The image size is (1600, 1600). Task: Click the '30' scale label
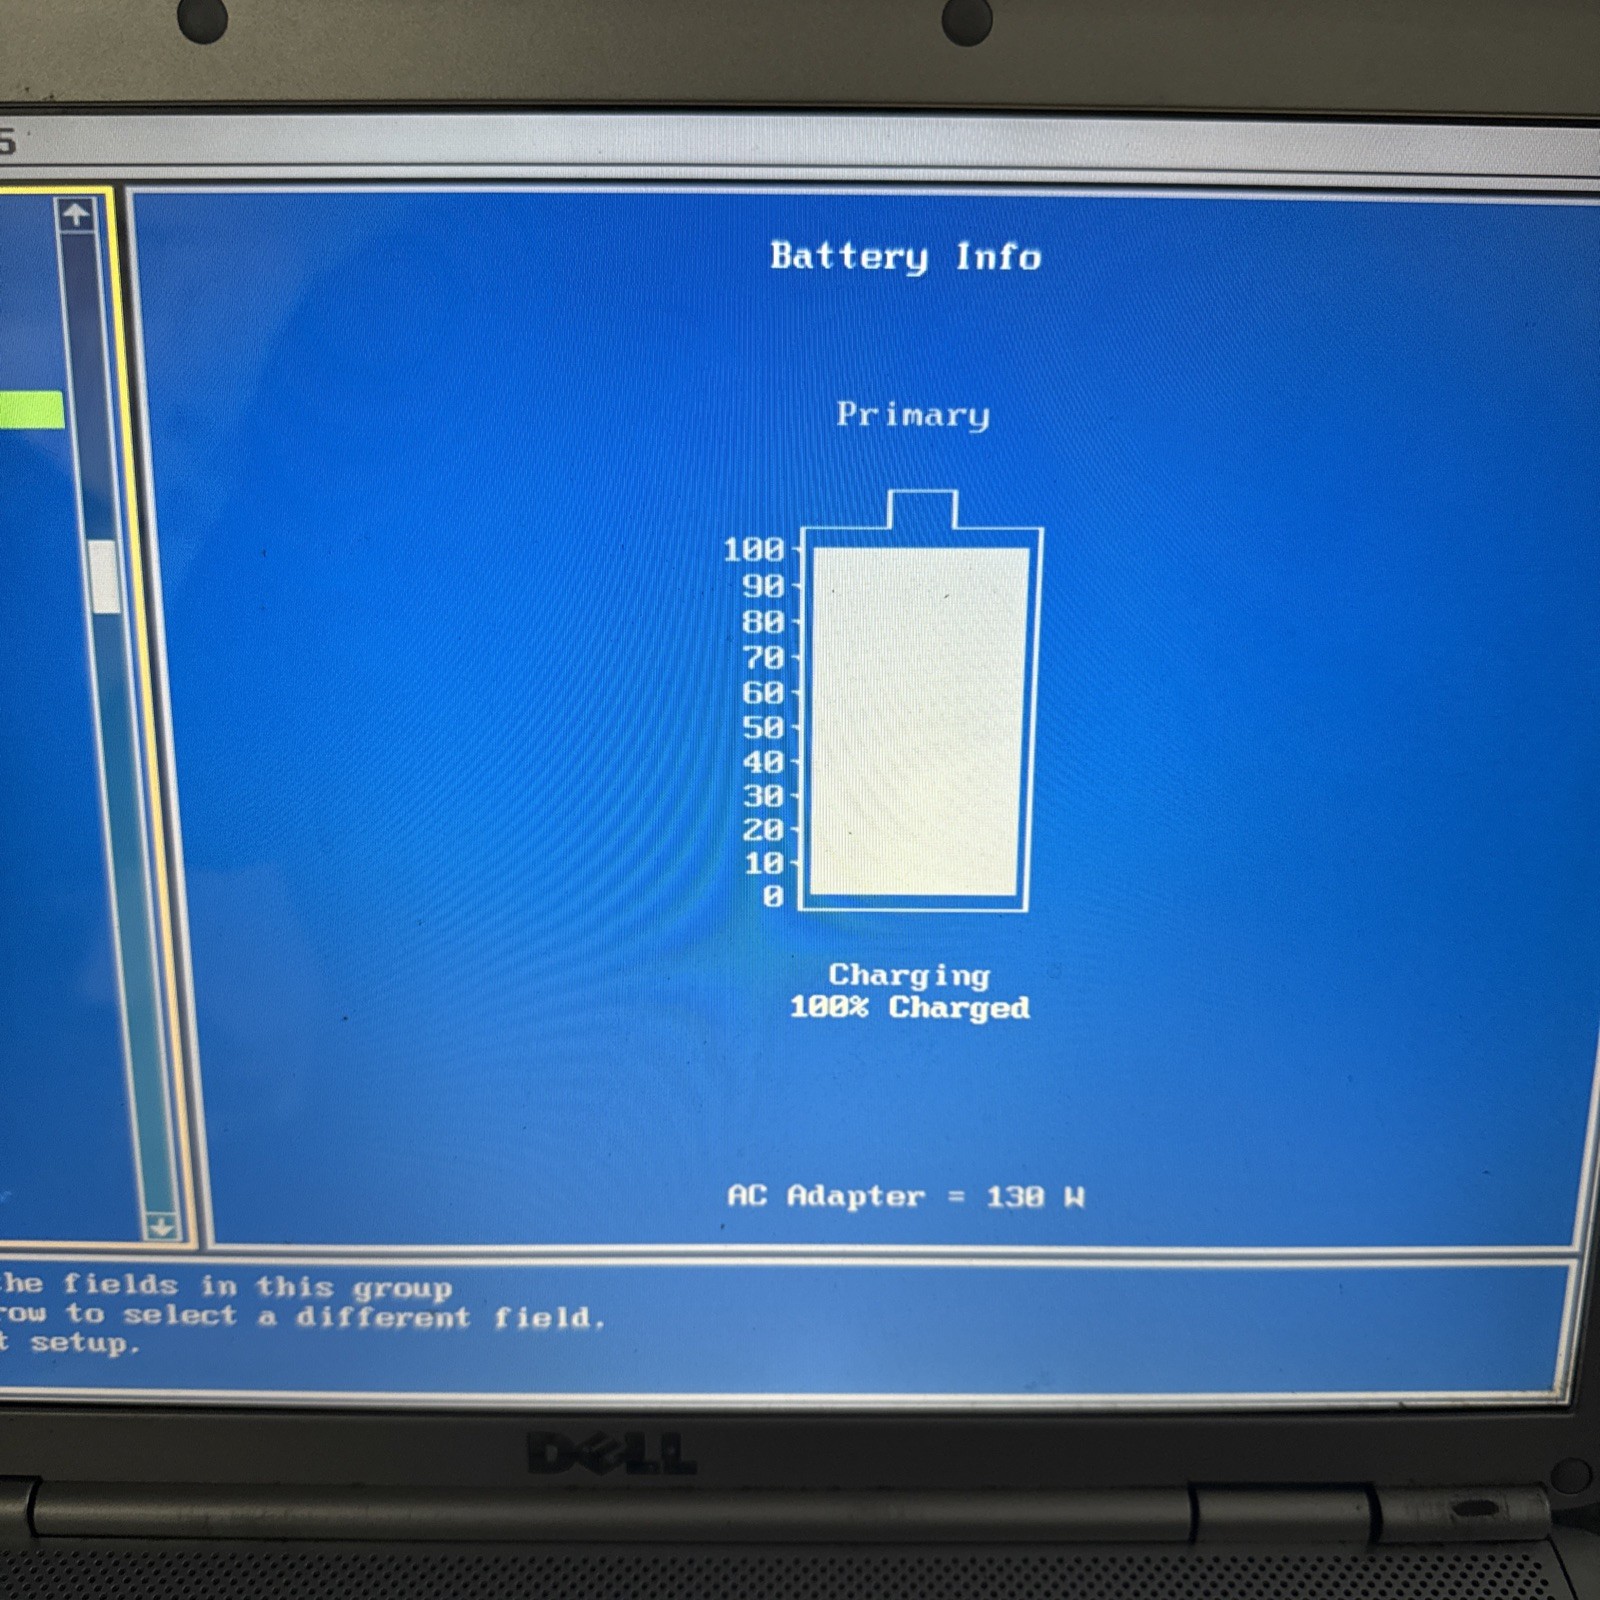pos(763,796)
